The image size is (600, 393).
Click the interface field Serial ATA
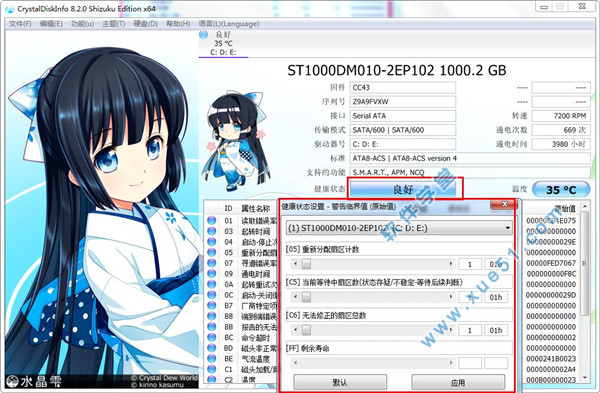[x=403, y=116]
